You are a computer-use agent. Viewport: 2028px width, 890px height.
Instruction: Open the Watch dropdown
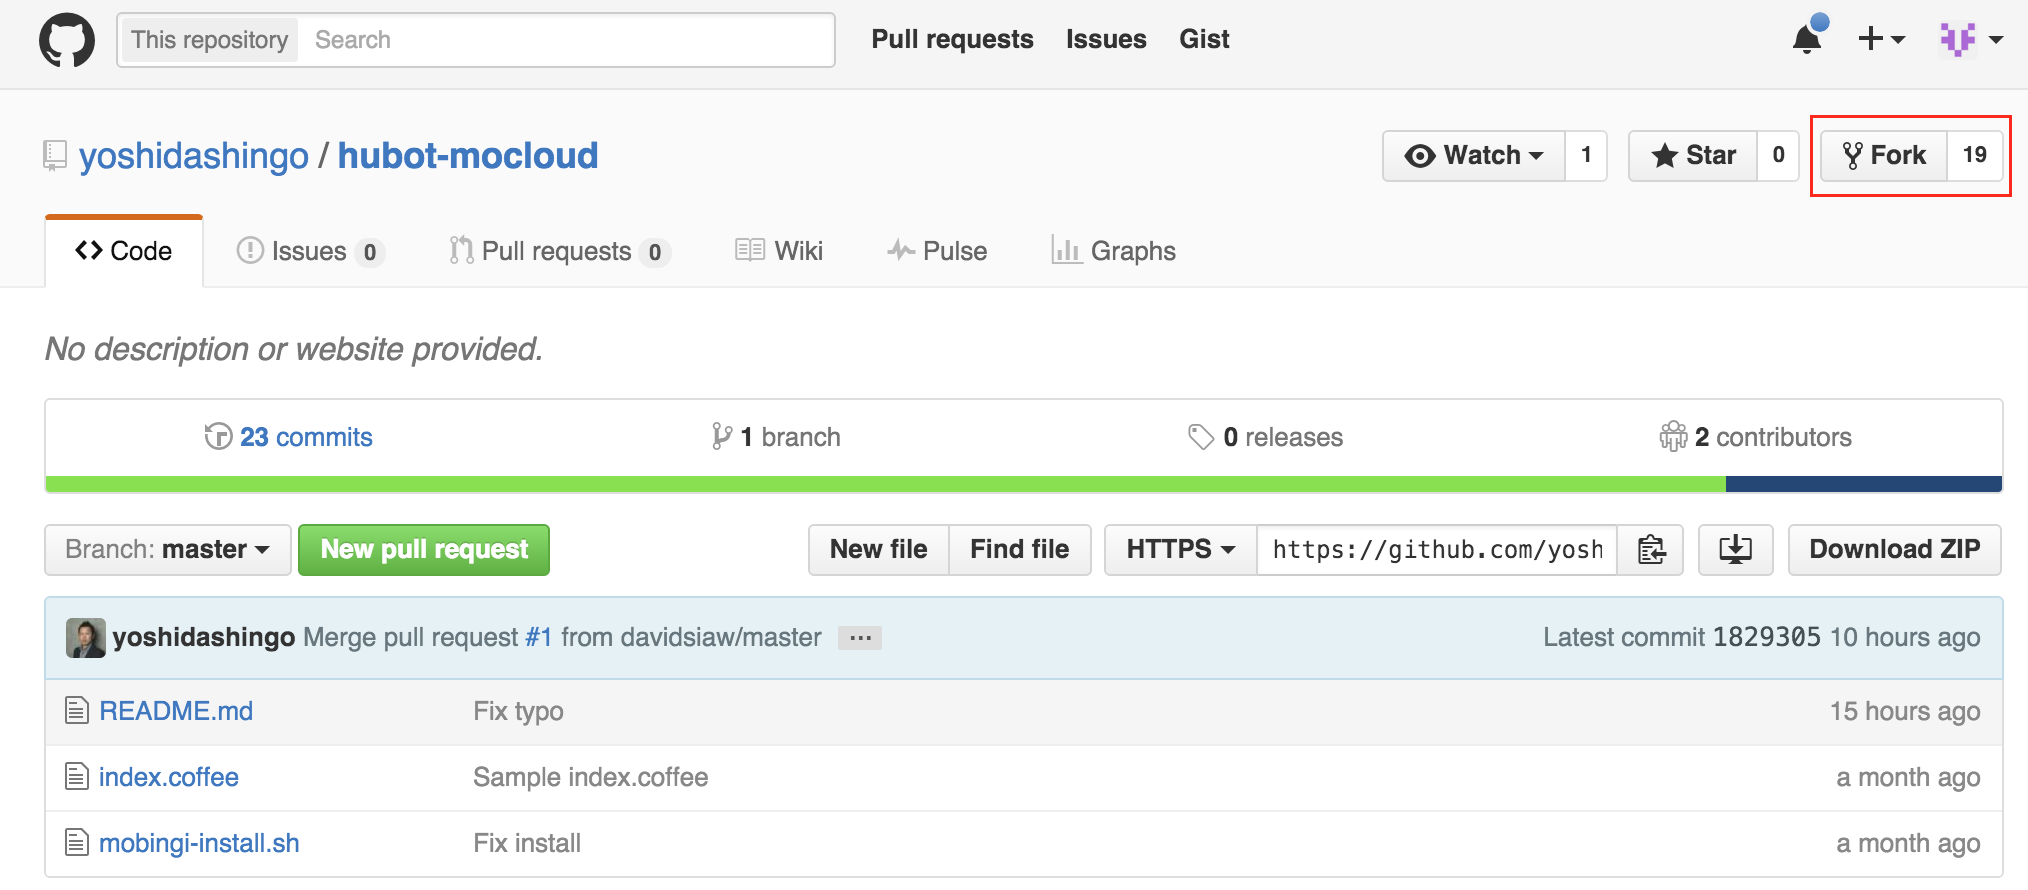[x=1474, y=155]
